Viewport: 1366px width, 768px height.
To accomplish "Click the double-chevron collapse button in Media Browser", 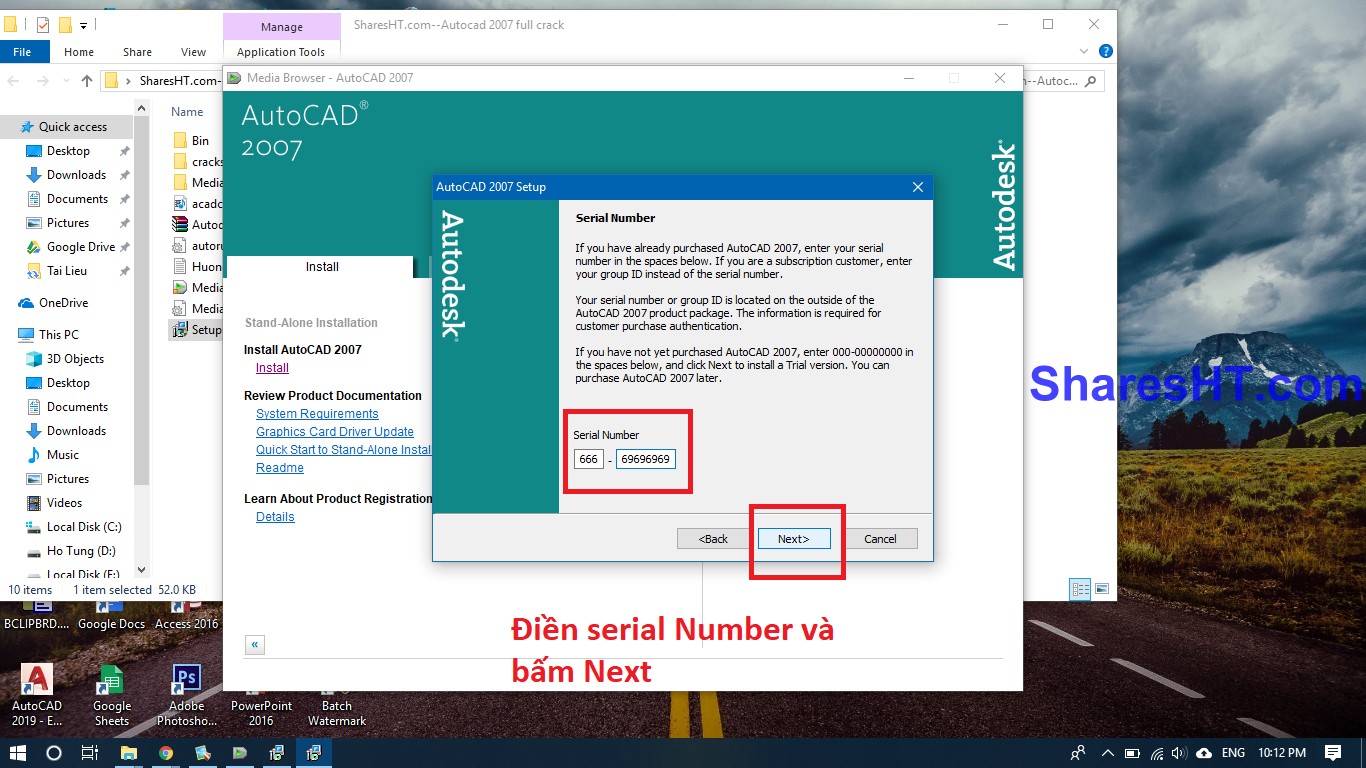I will pyautogui.click(x=255, y=645).
